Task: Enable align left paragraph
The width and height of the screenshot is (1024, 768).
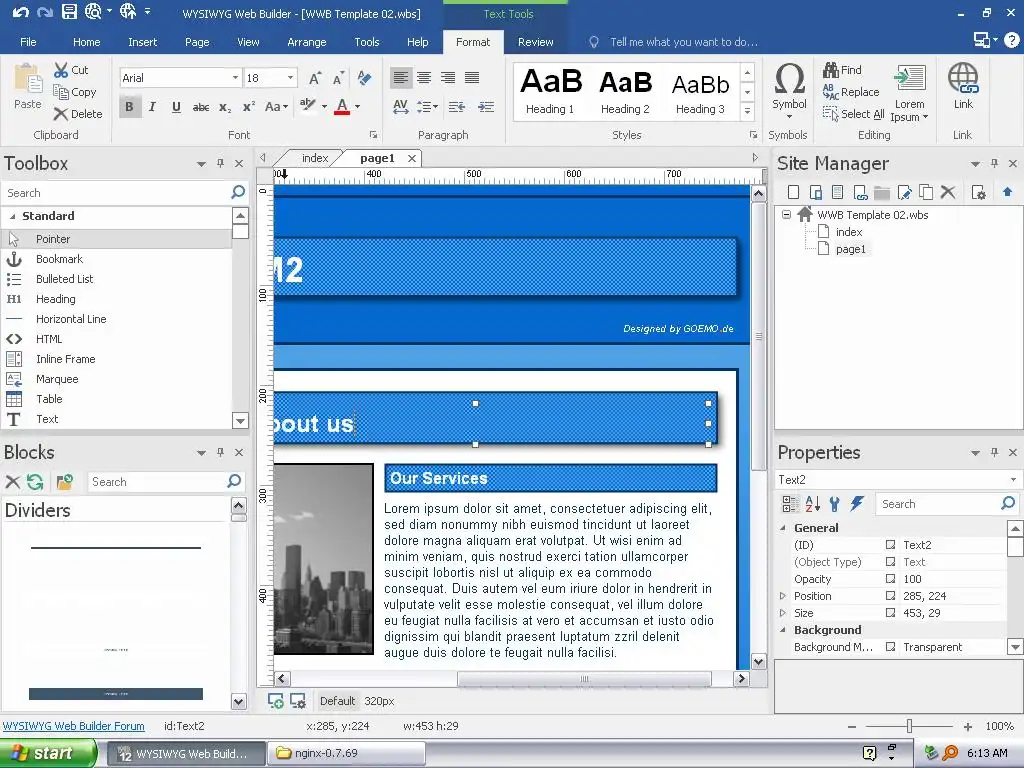Action: (x=400, y=78)
